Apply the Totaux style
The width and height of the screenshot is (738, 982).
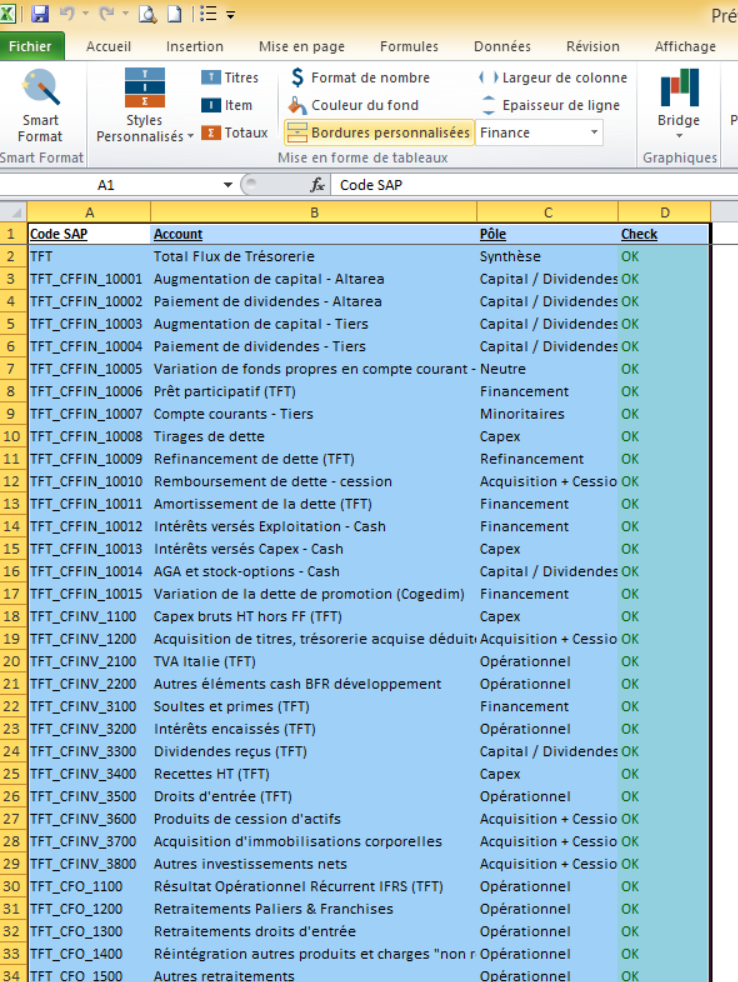[234, 132]
